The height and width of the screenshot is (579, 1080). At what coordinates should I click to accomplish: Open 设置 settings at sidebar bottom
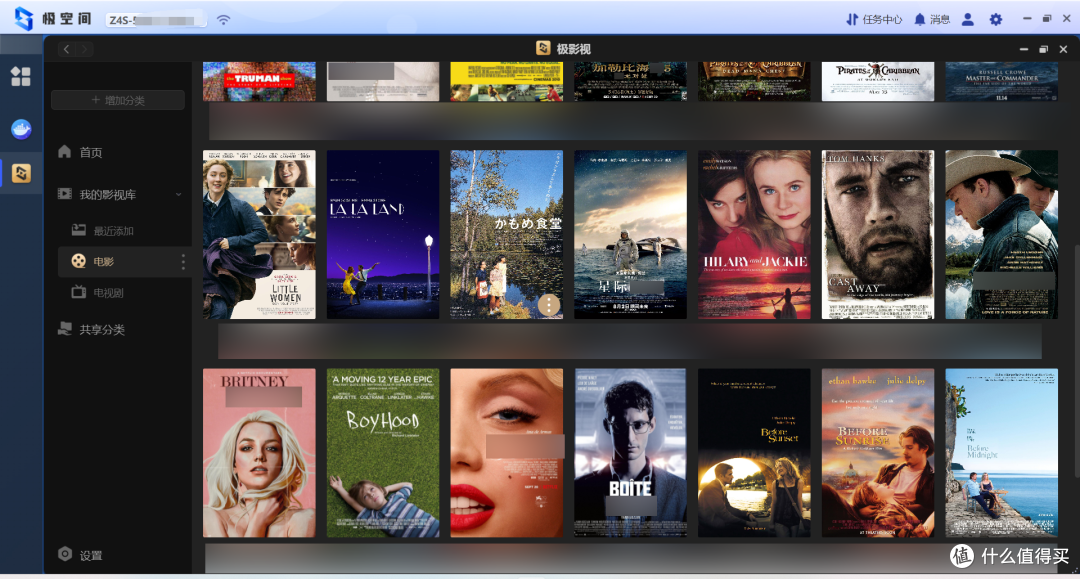tap(81, 555)
